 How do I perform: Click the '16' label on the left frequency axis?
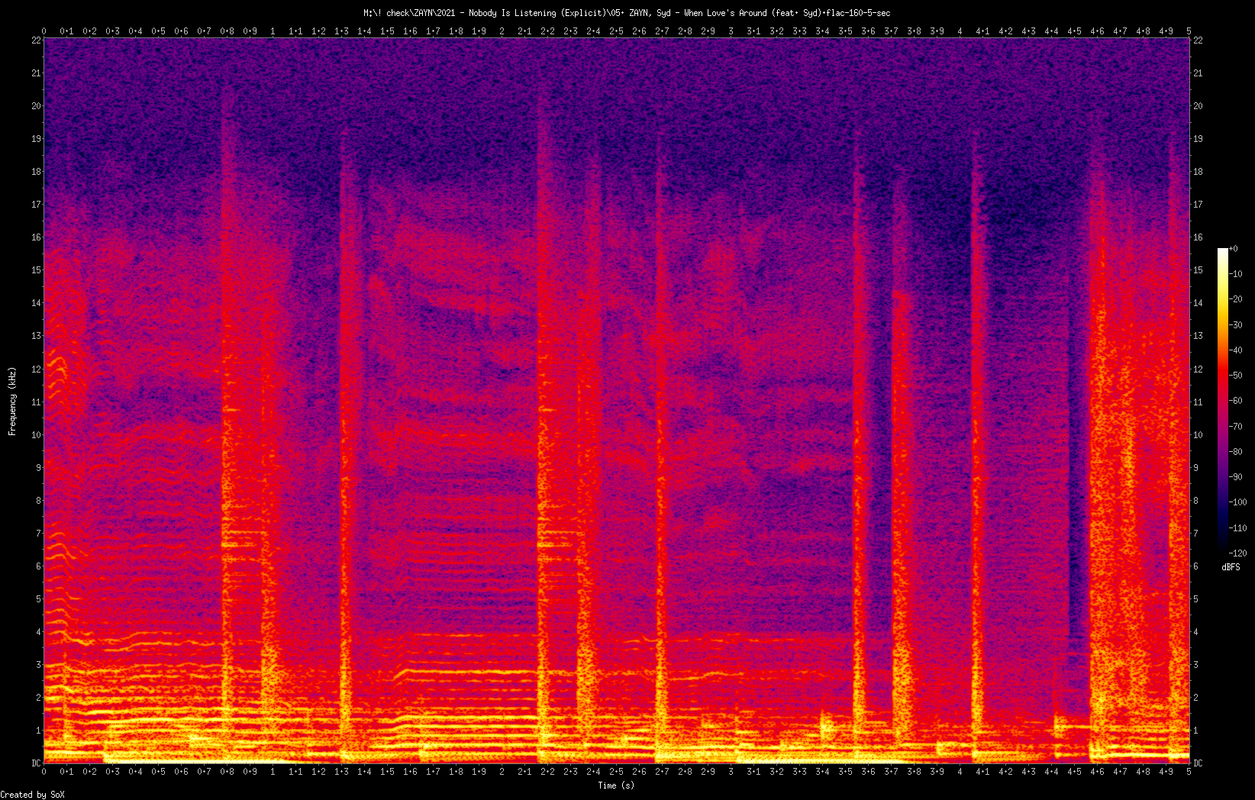(36, 237)
